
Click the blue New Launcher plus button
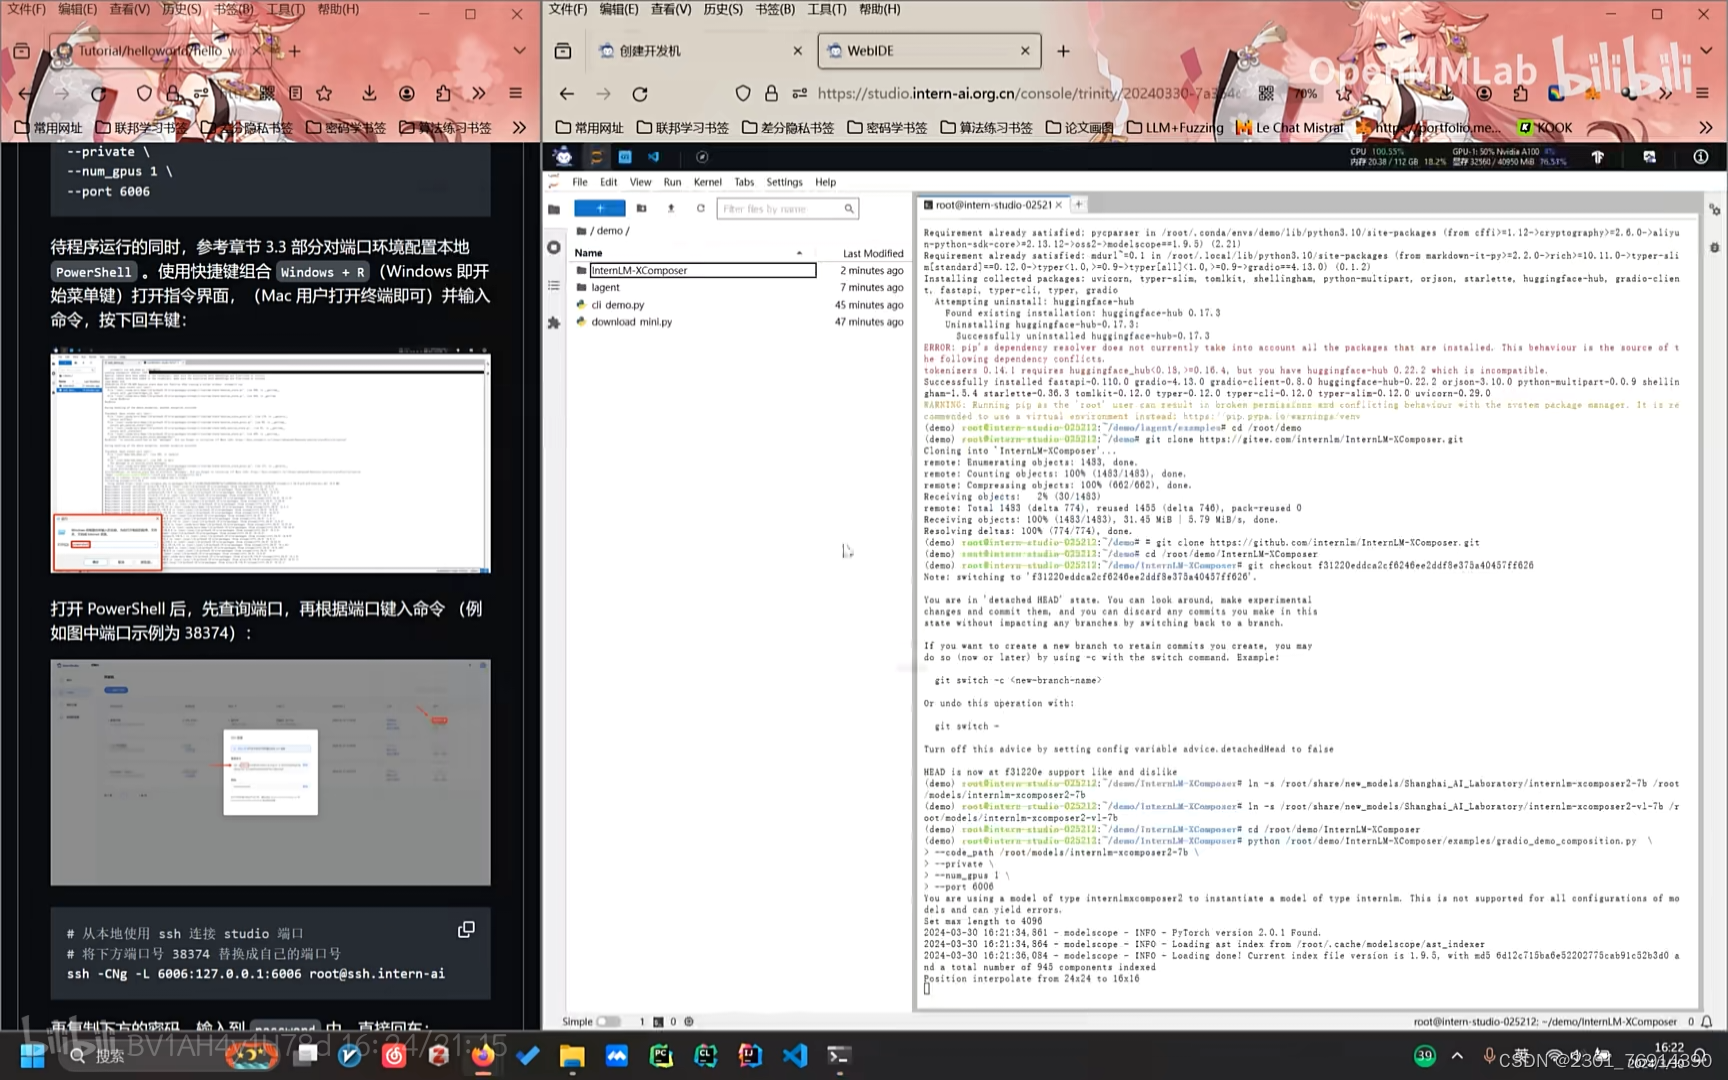click(x=600, y=208)
